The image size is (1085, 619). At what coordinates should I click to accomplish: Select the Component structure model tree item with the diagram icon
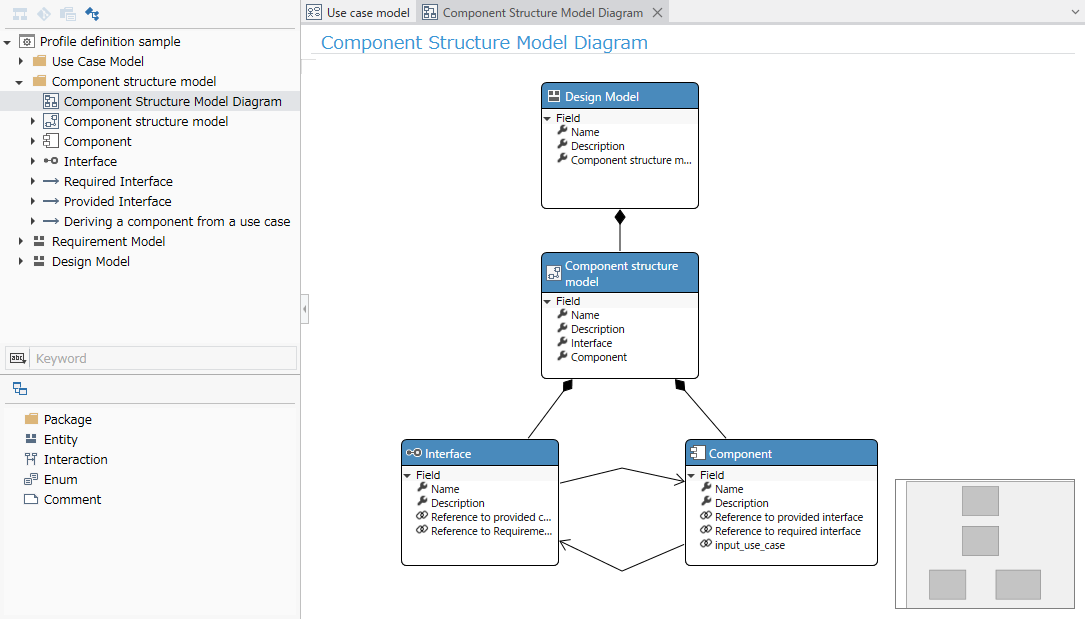coord(146,121)
